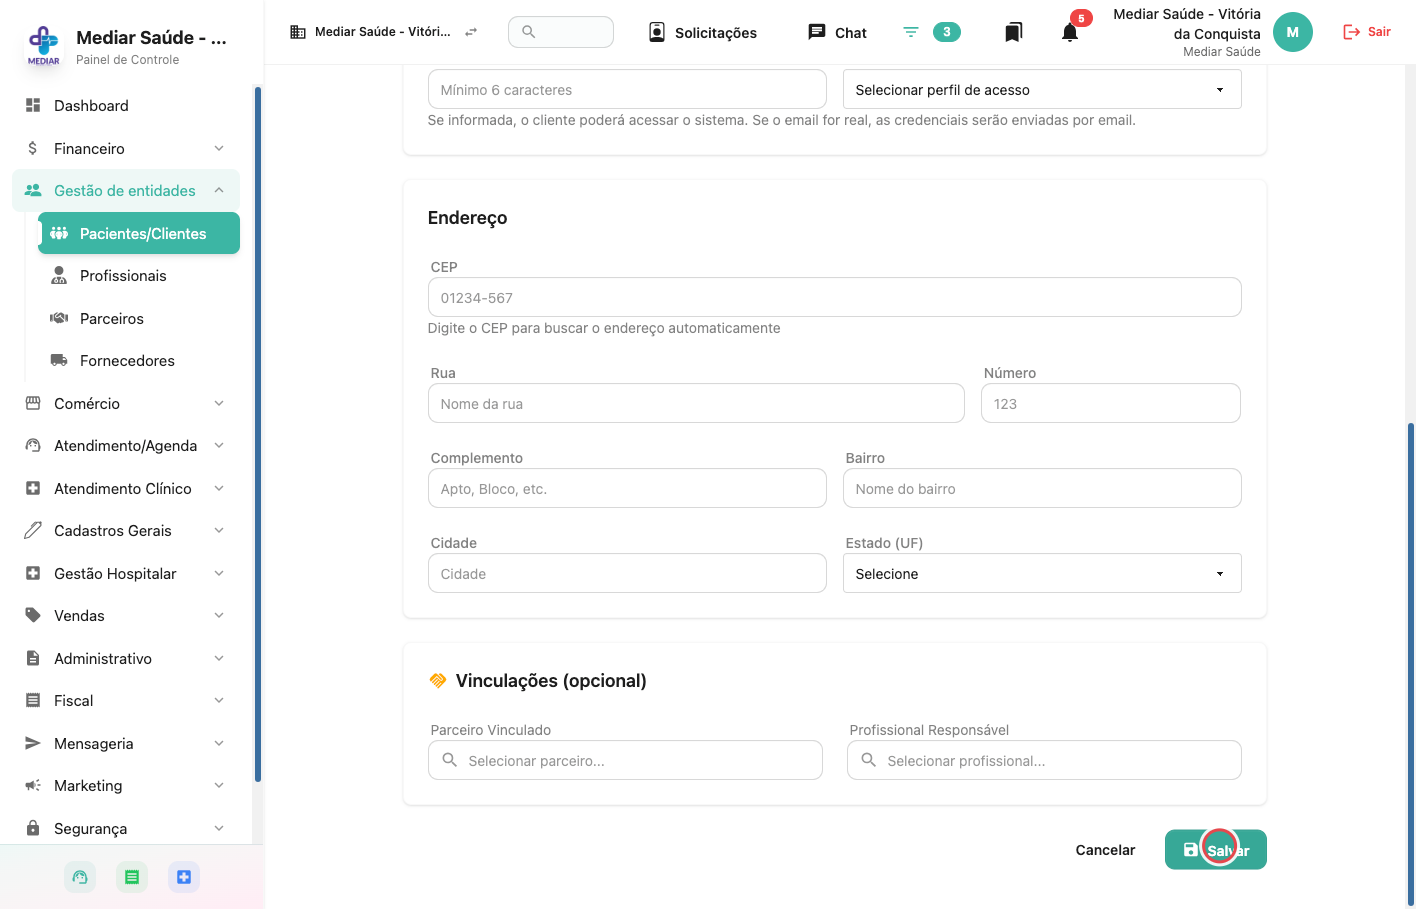This screenshot has width=1416, height=909.
Task: Click the bookmarks icon in top bar
Action: tap(1013, 32)
